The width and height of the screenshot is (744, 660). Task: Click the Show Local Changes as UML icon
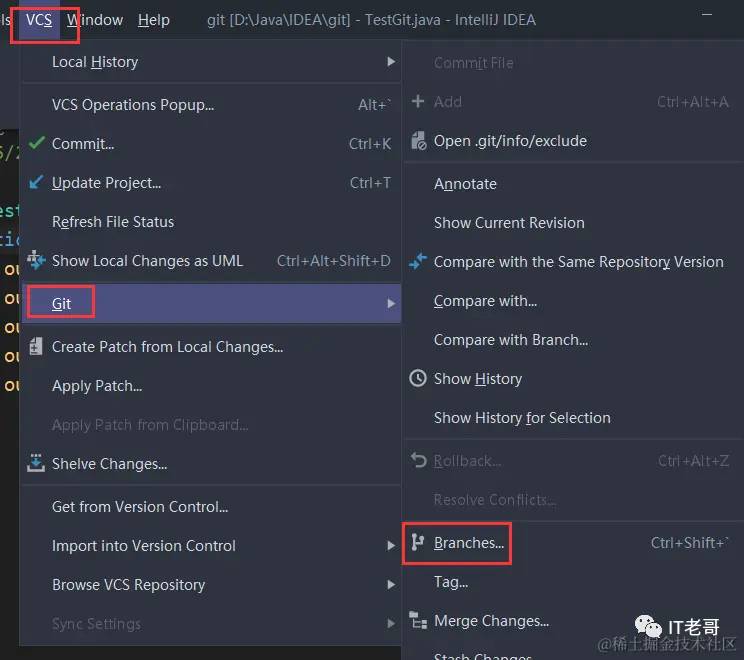(x=36, y=260)
